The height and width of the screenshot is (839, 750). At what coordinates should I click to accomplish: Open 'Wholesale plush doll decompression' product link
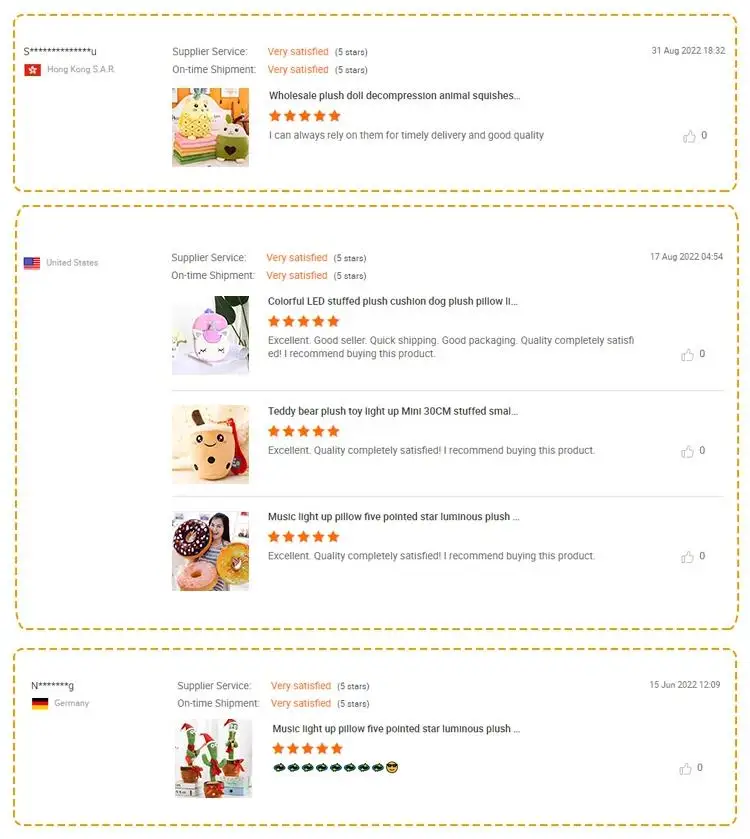click(395, 95)
